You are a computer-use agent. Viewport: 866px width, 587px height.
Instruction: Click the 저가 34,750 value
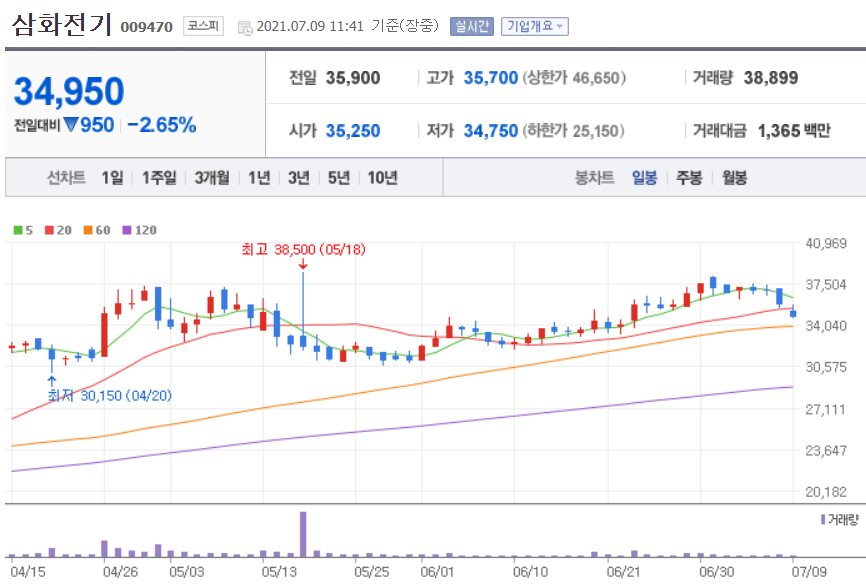[x=490, y=131]
